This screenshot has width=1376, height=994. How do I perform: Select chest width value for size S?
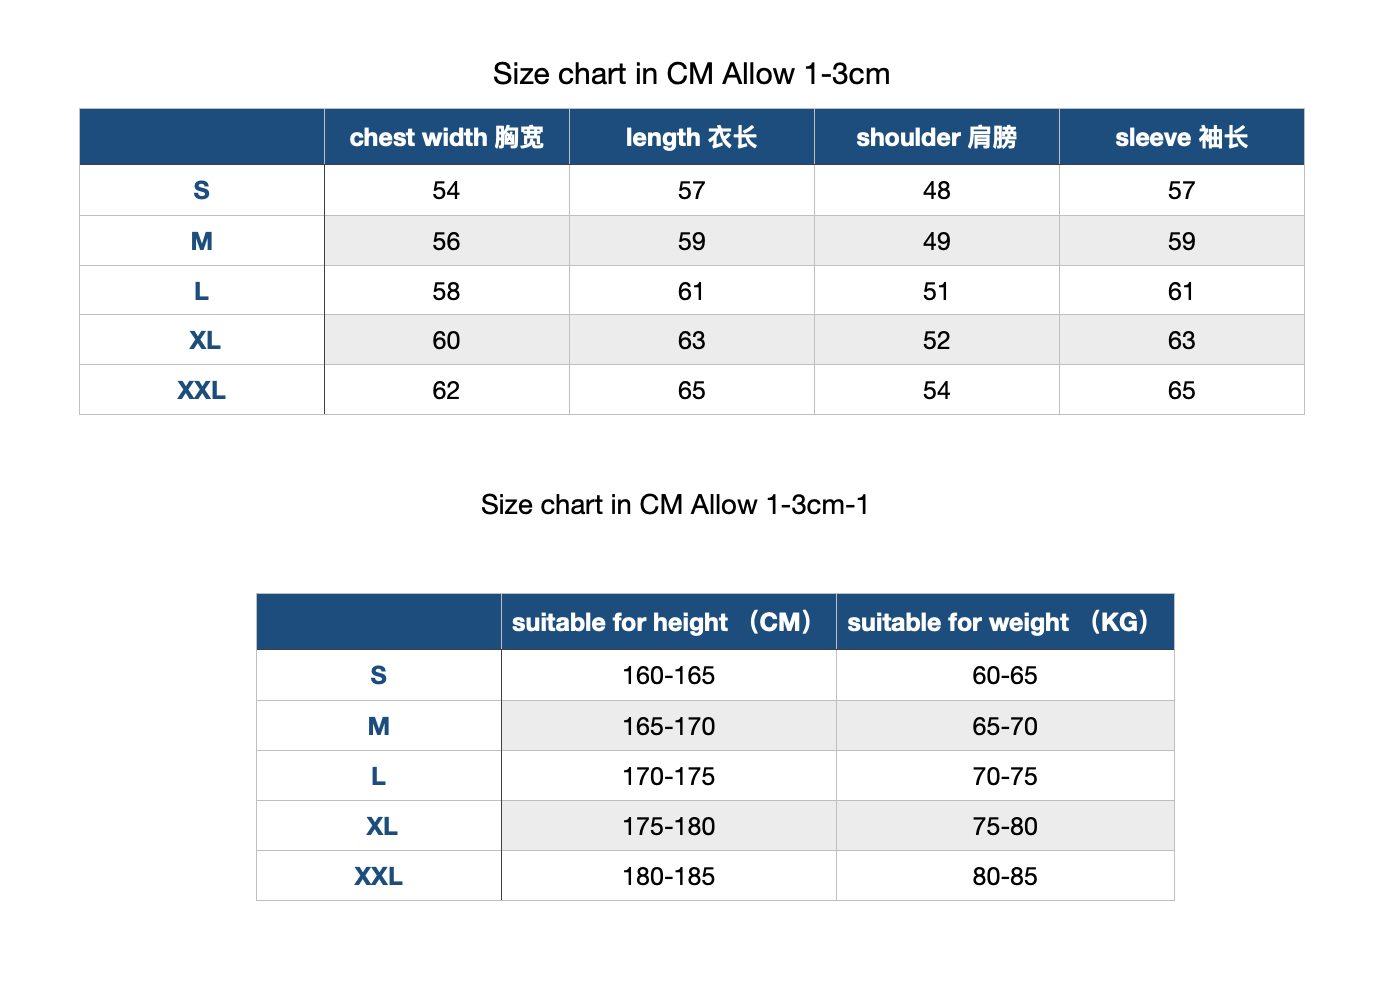[x=446, y=190]
